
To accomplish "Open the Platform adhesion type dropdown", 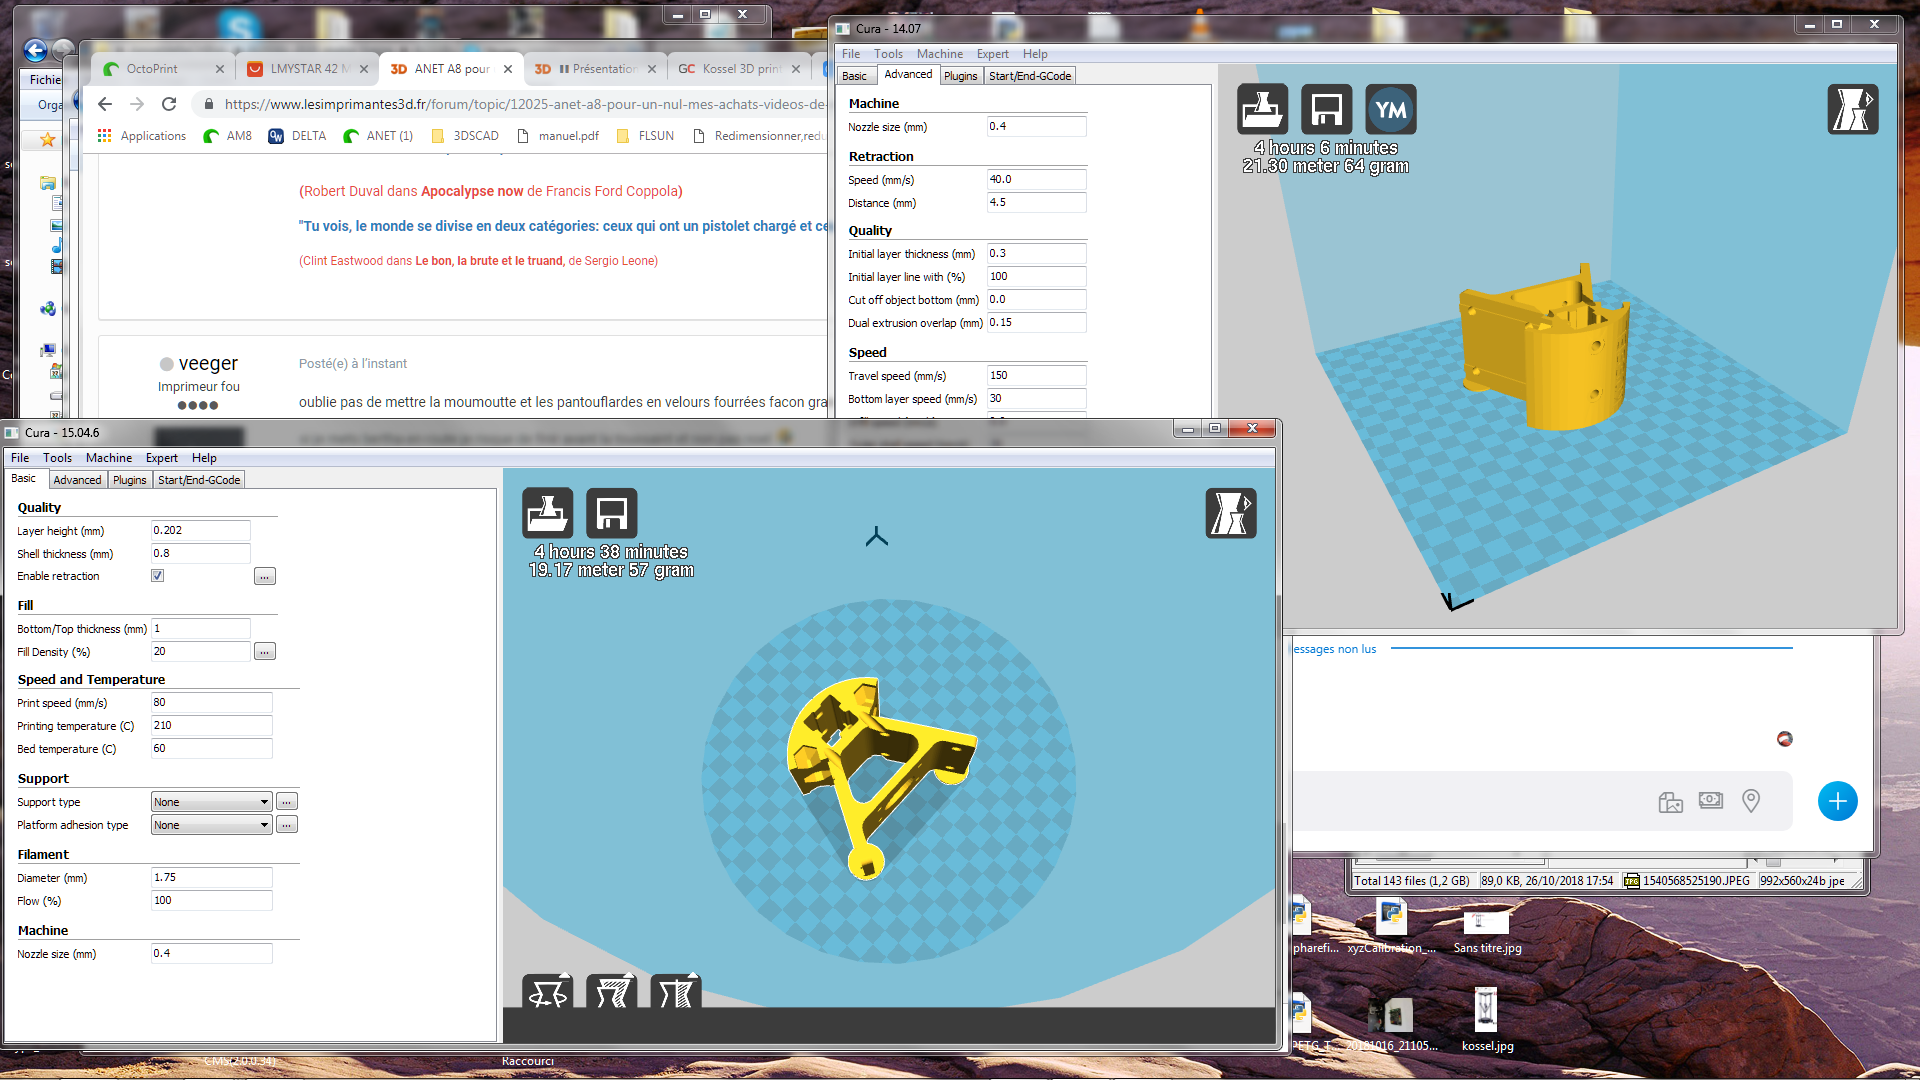I will pyautogui.click(x=211, y=825).
